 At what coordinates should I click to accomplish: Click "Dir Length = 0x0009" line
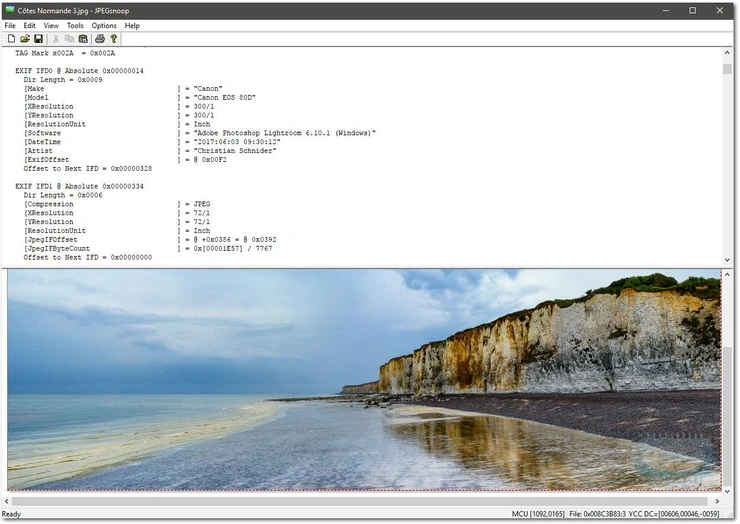63,79
